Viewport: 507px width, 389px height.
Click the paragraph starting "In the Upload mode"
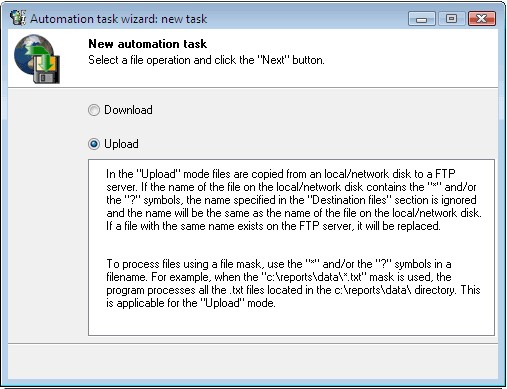[x=294, y=200]
